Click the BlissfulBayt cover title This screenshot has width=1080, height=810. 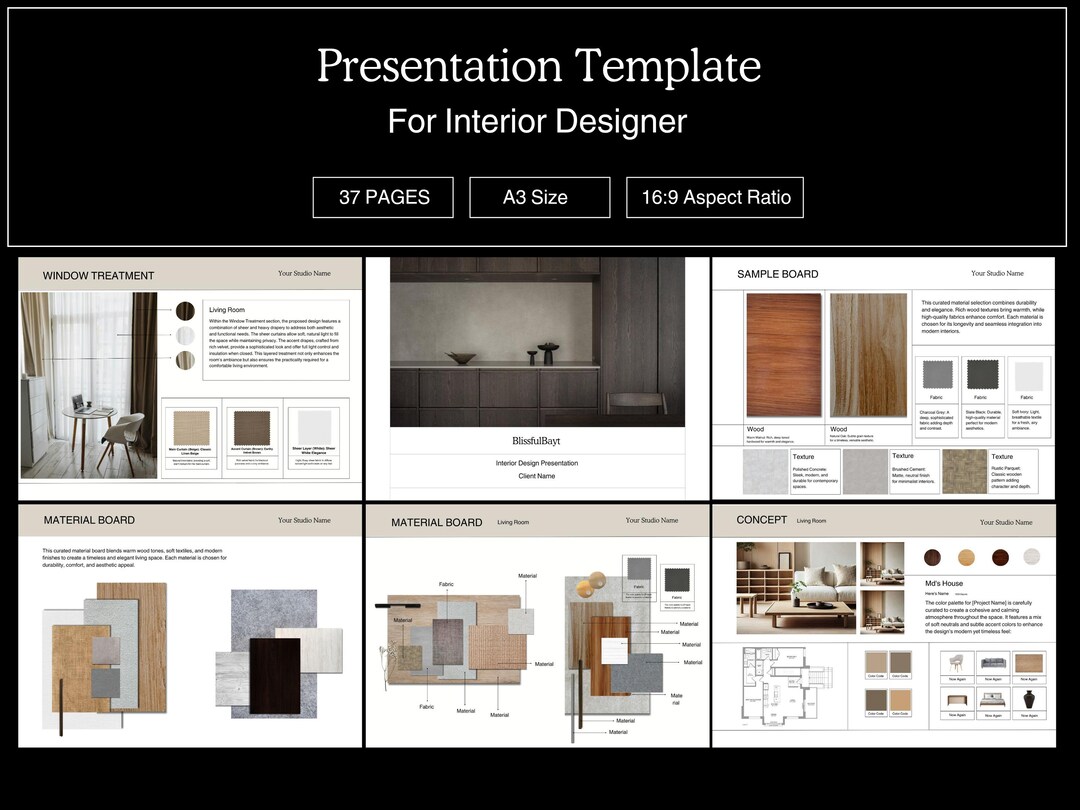[x=538, y=441]
